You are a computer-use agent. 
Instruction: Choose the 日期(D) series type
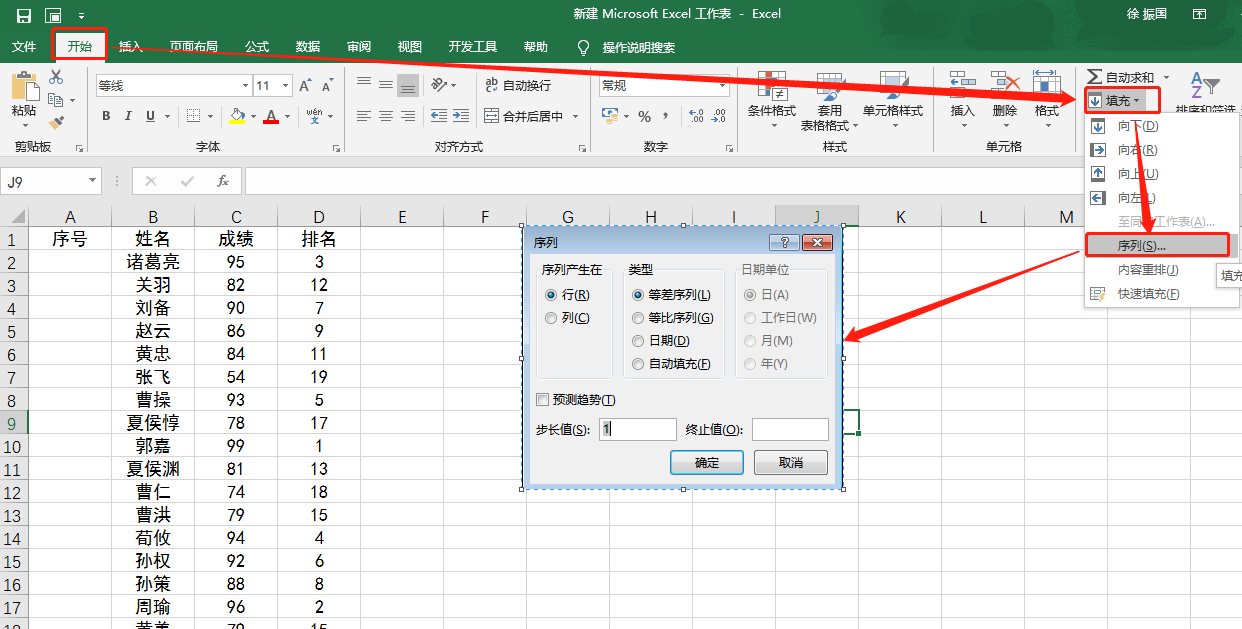(x=638, y=341)
